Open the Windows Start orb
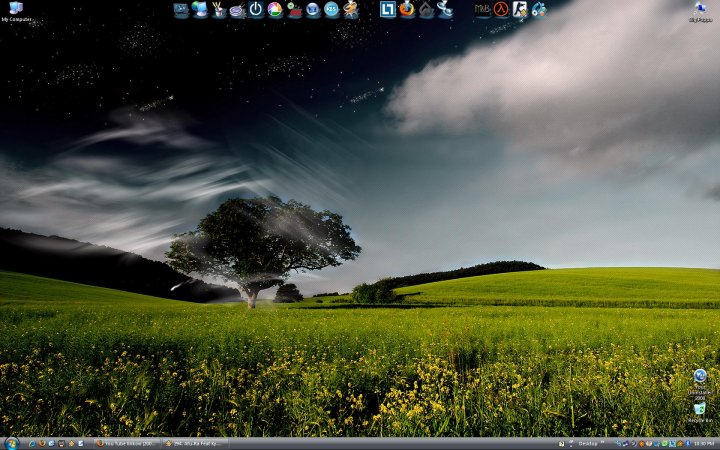720x450 pixels. pyautogui.click(x=11, y=444)
